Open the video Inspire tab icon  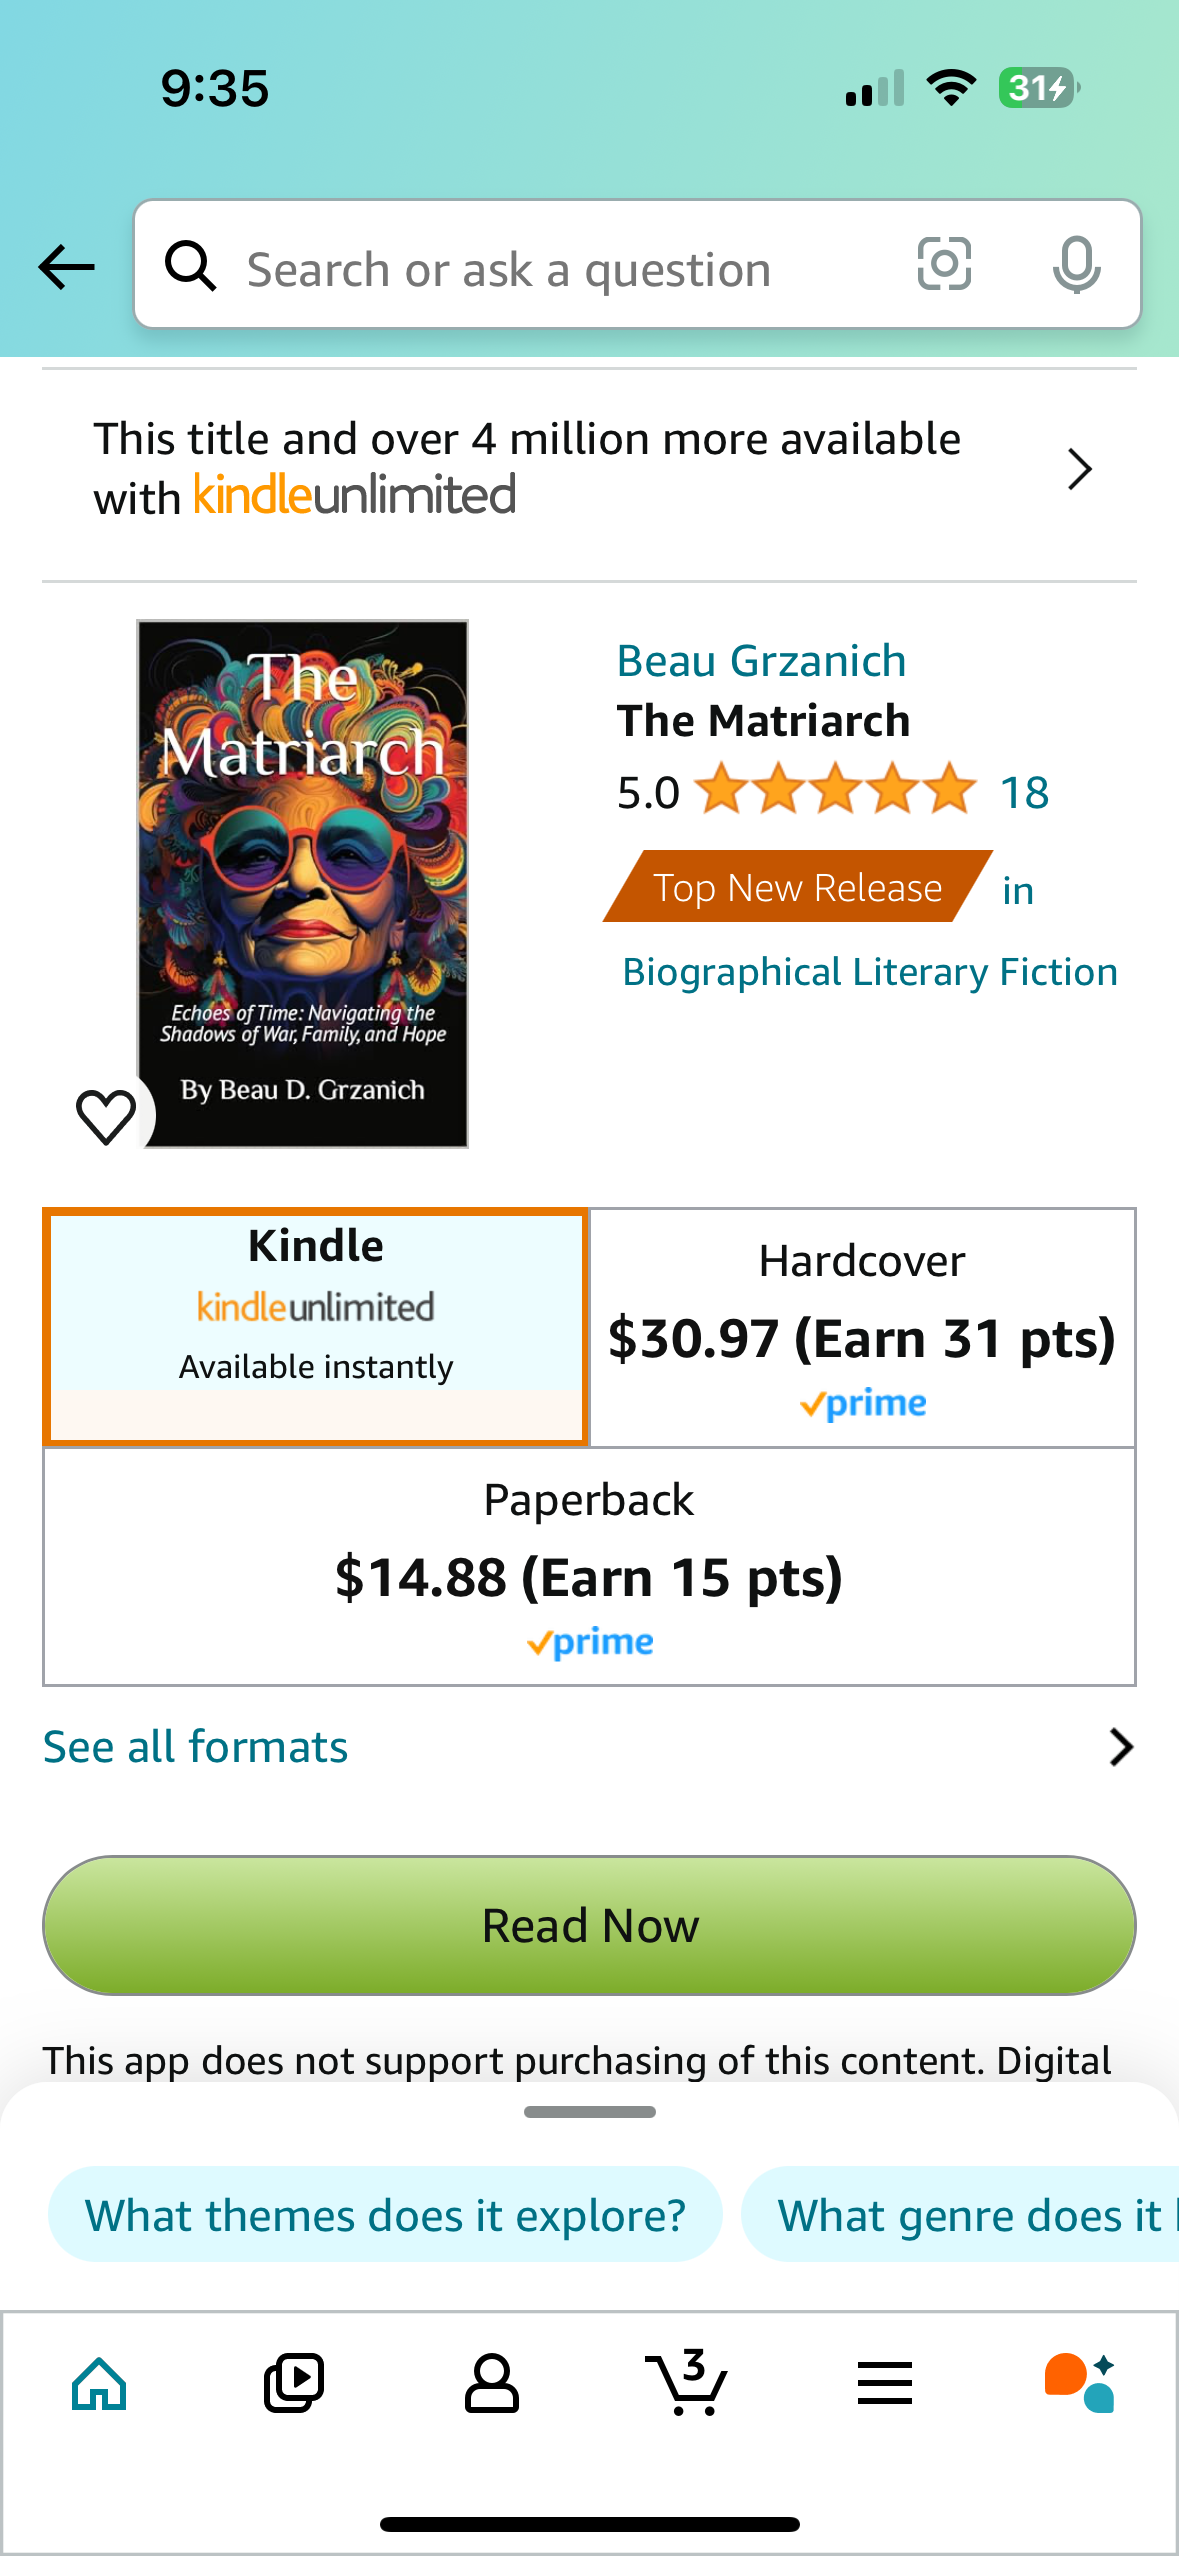pos(294,2384)
